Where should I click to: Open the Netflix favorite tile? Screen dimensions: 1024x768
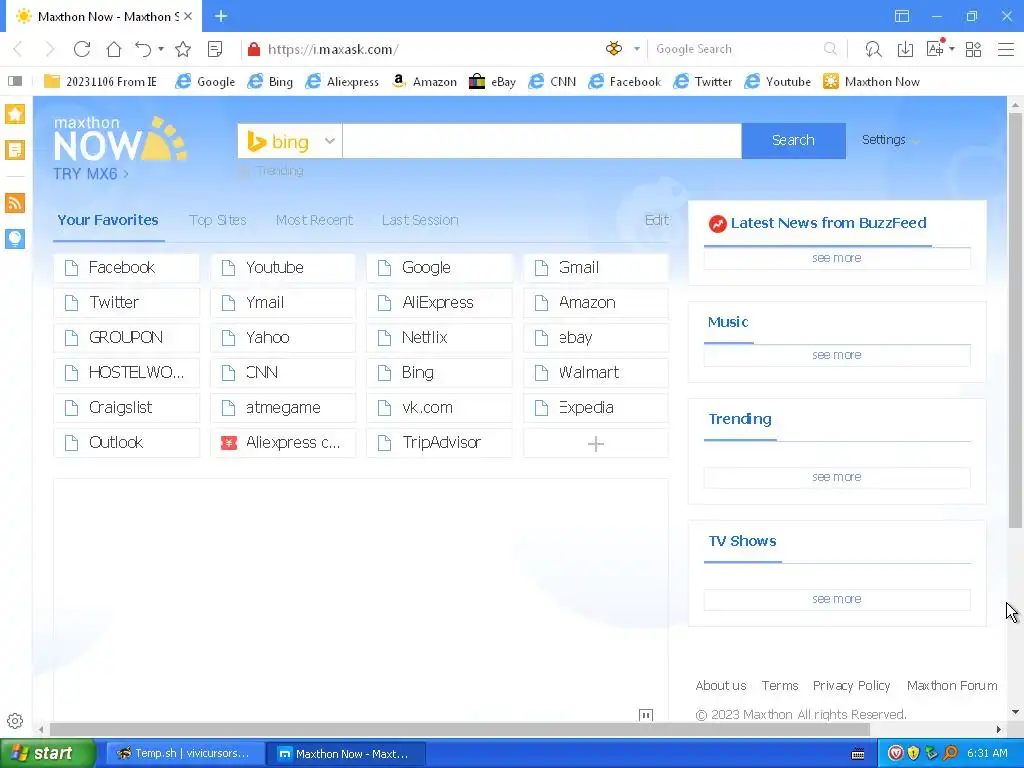[440, 338]
